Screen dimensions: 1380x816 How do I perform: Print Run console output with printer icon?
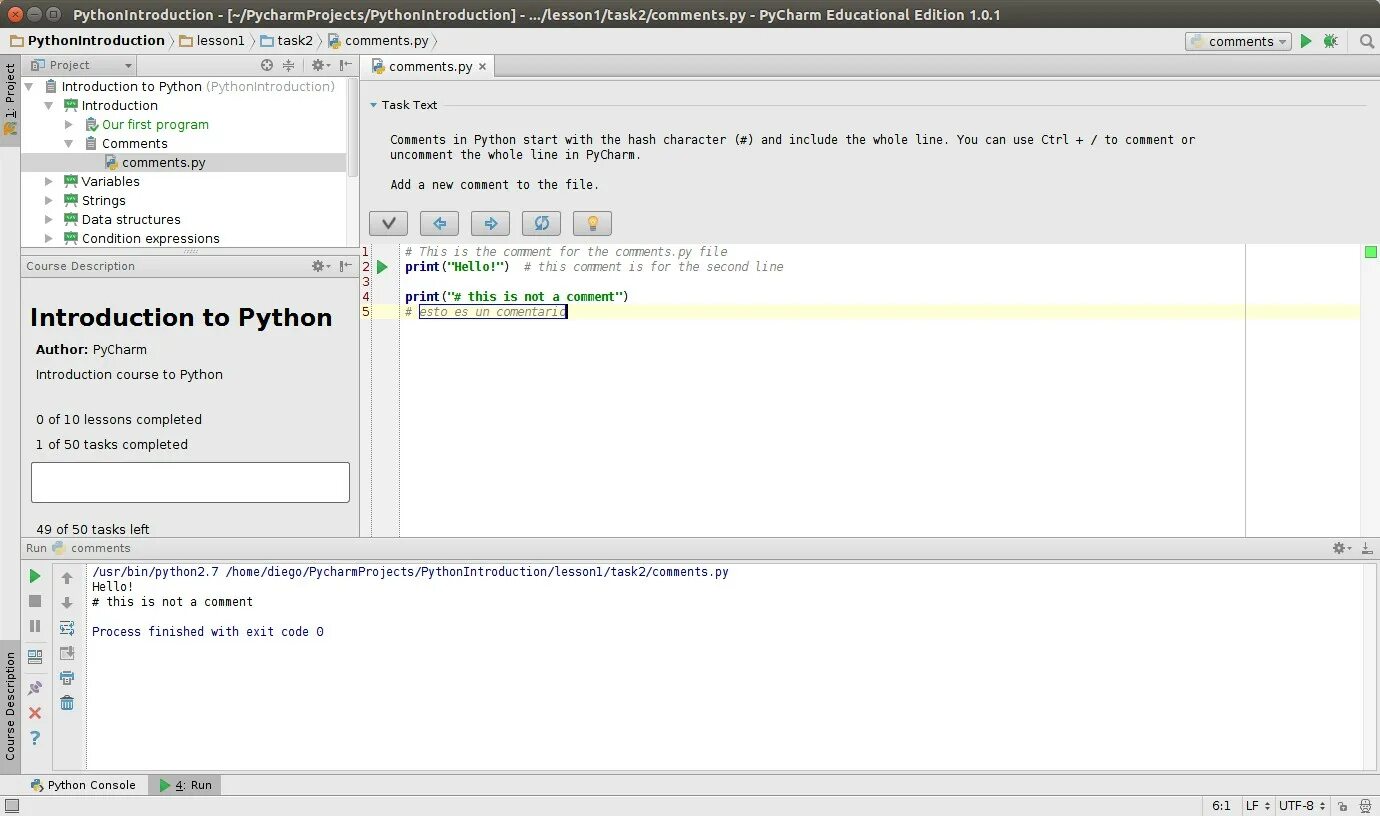67,678
